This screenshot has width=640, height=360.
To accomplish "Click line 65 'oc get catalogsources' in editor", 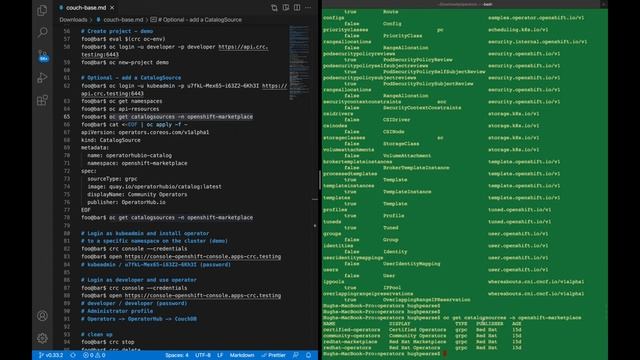I will pos(181,117).
